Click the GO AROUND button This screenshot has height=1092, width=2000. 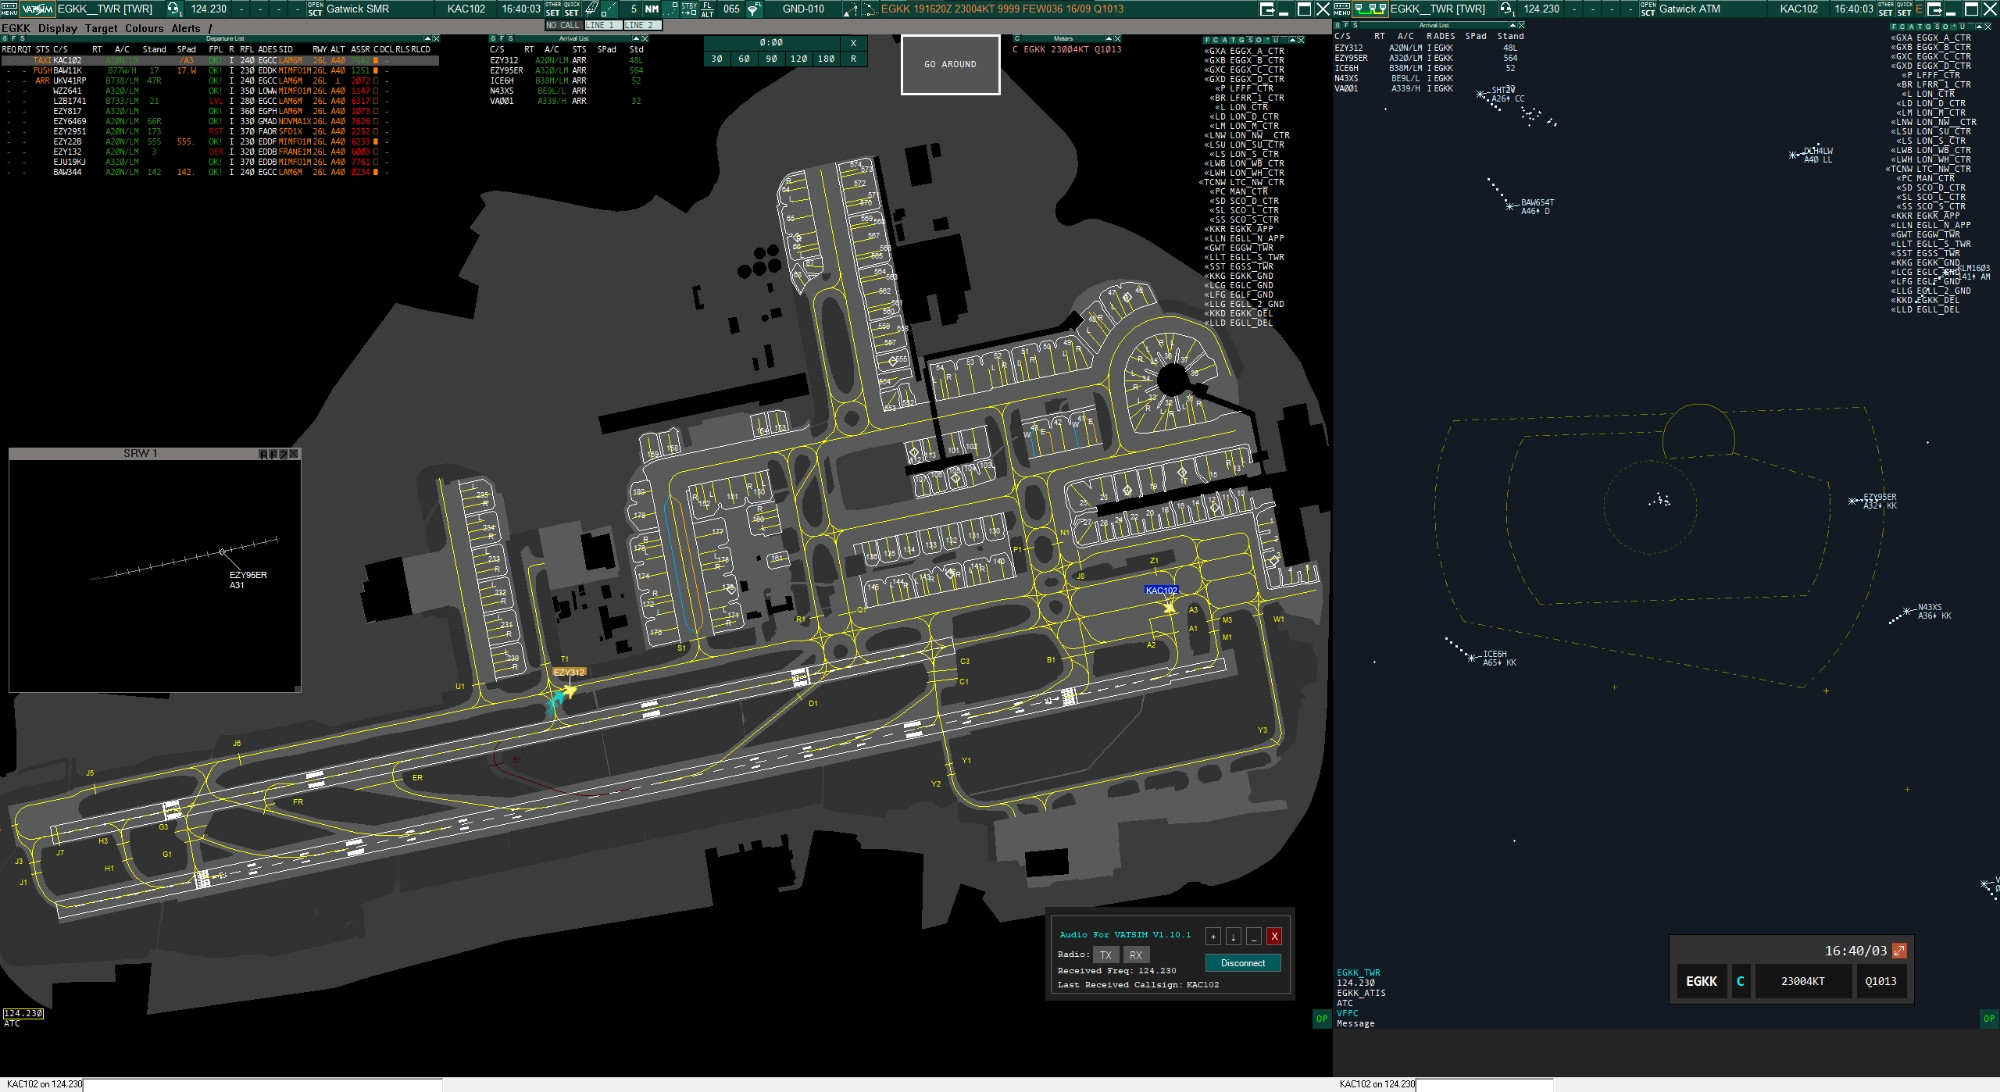950,64
